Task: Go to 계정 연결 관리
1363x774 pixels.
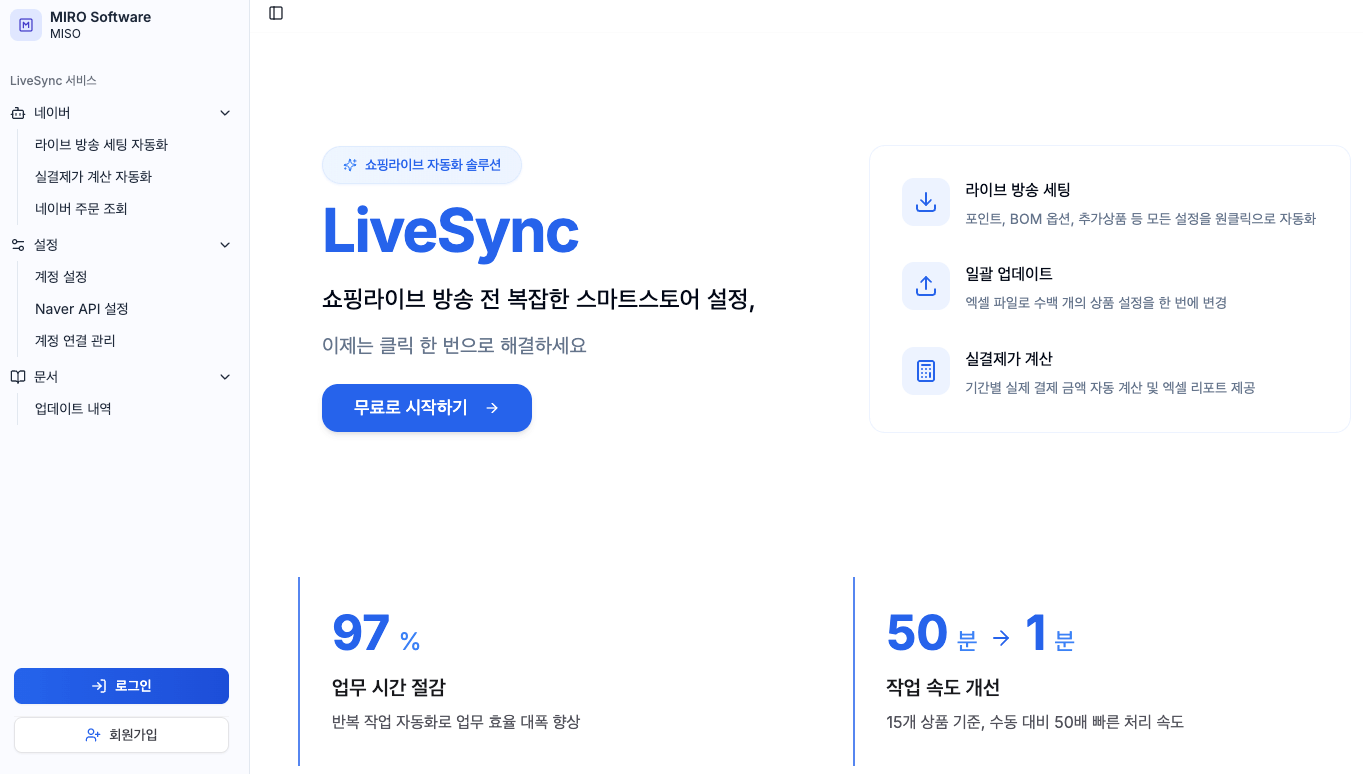Action: click(x=75, y=341)
